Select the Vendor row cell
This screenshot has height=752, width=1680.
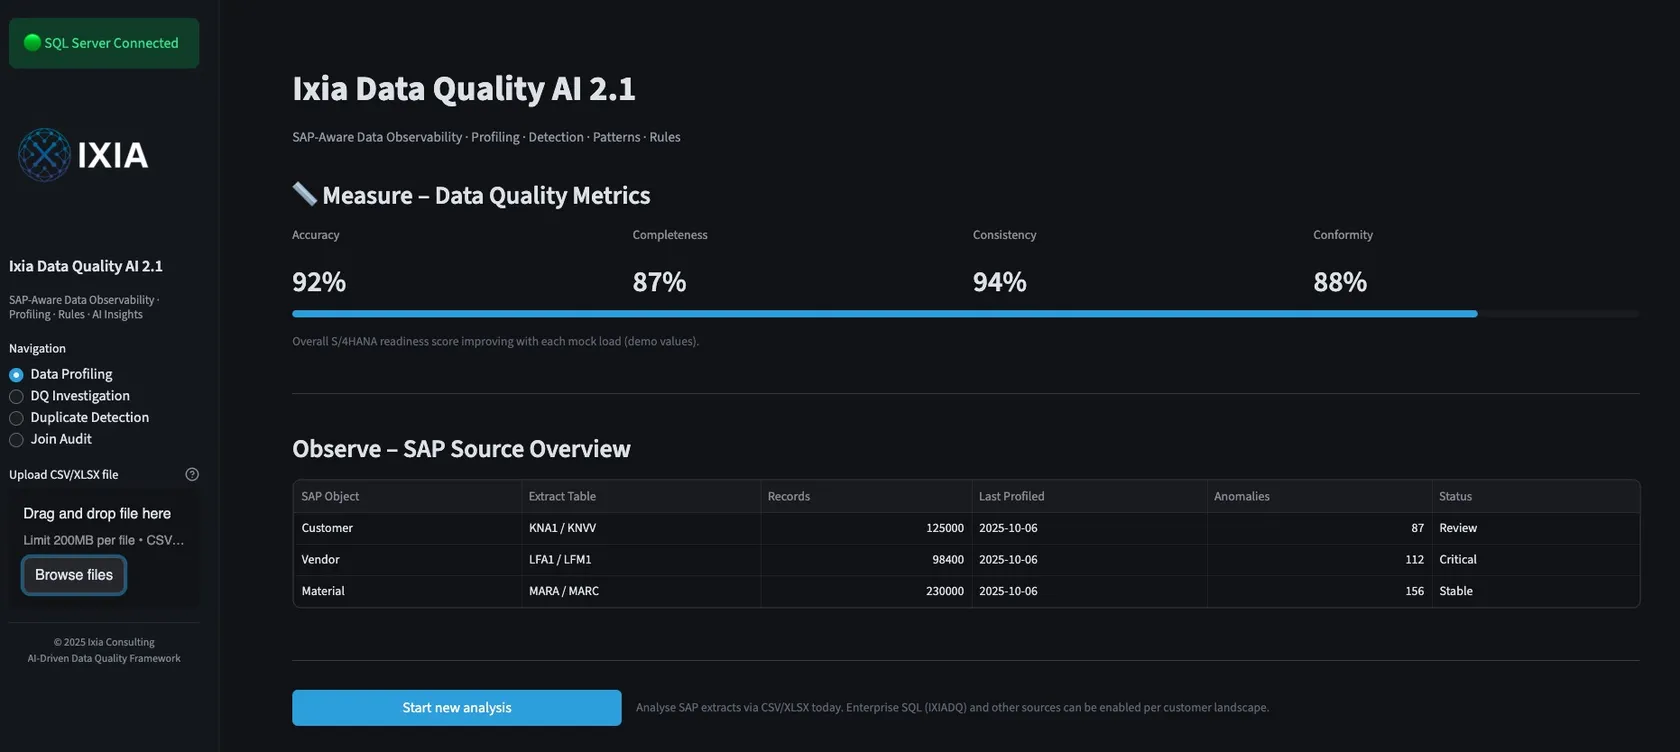407,560
